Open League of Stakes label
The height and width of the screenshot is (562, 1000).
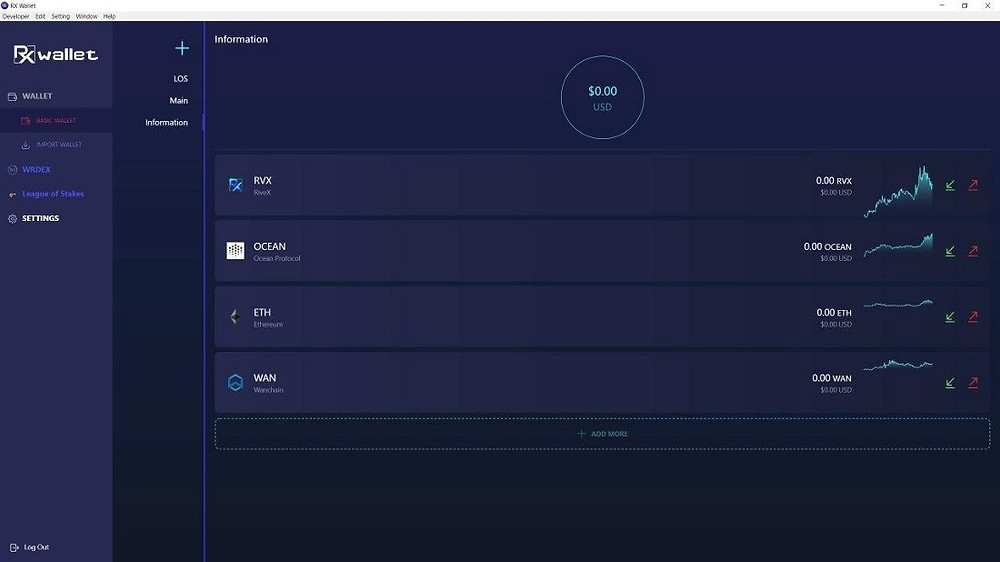[x=53, y=194]
